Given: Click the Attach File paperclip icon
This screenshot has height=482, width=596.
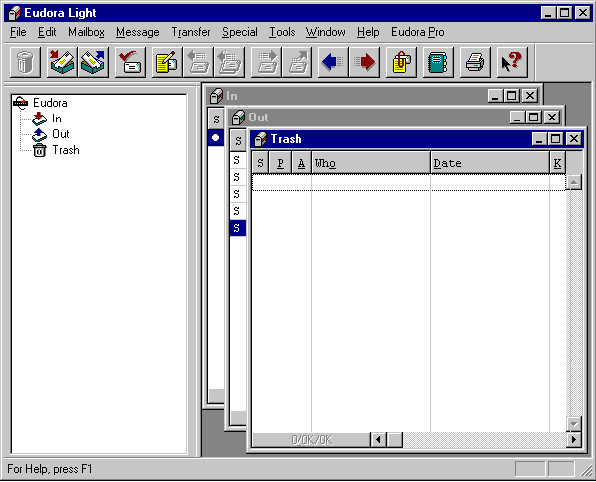Looking at the screenshot, I should pyautogui.click(x=401, y=62).
